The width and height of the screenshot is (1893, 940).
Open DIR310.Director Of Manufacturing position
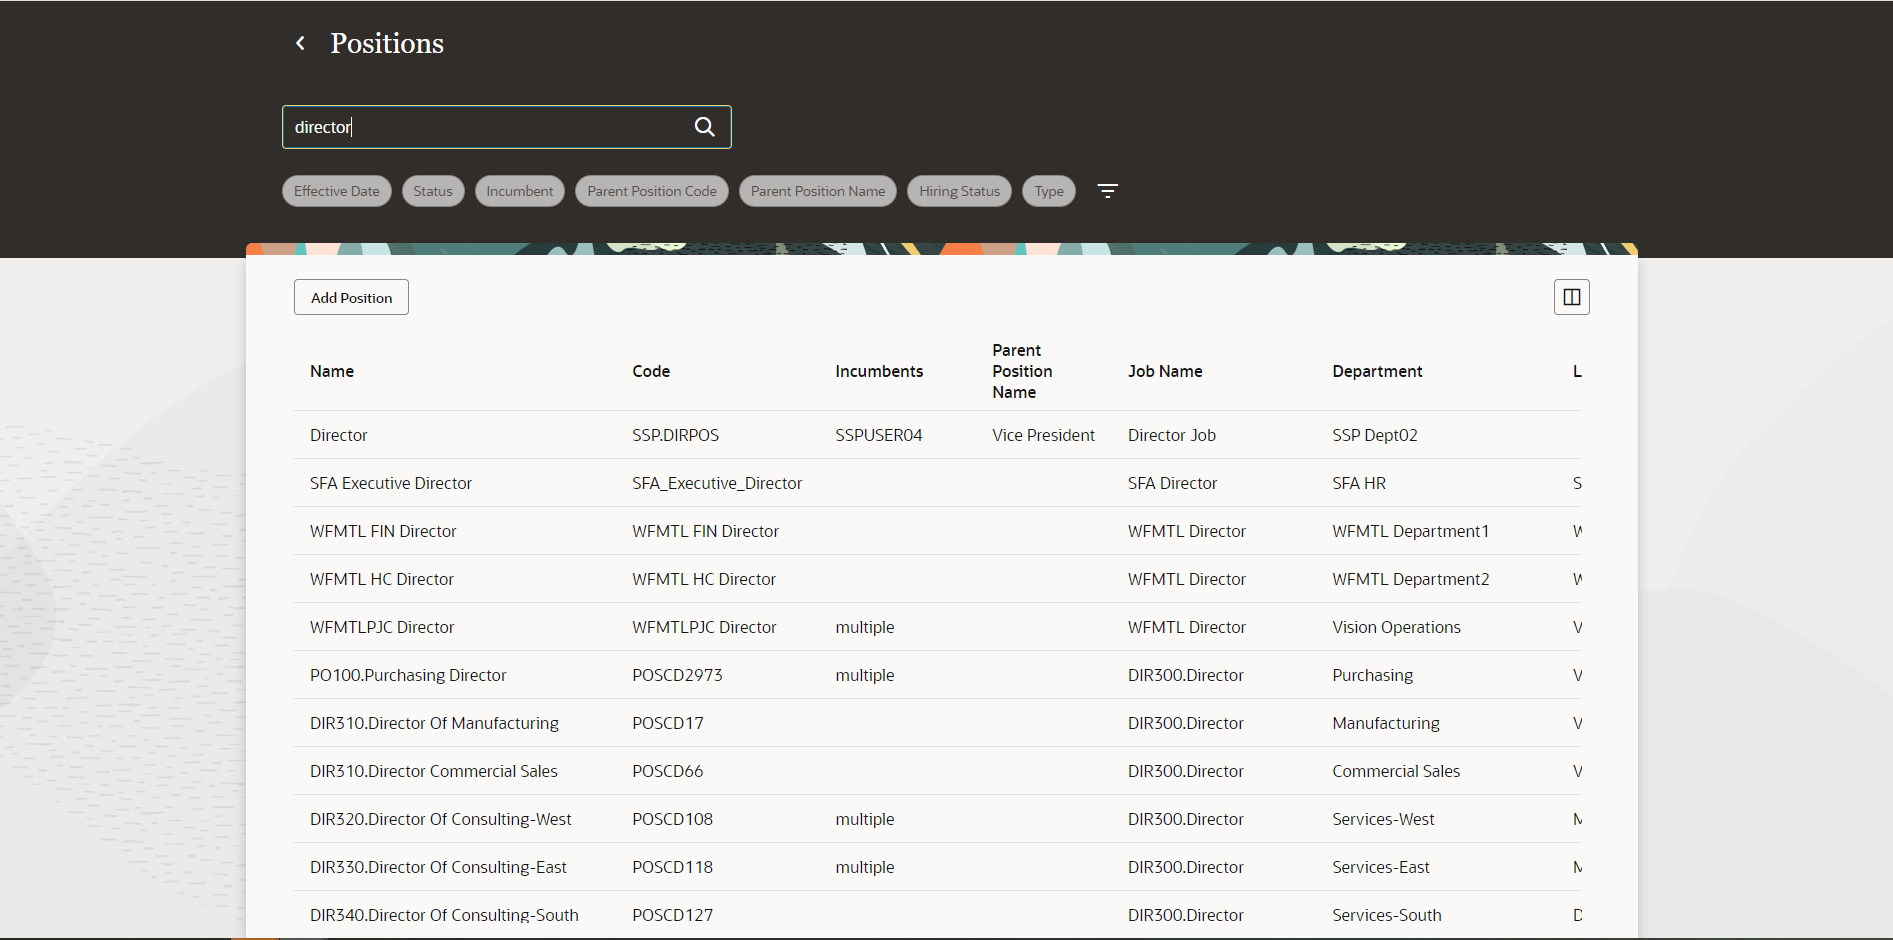pyautogui.click(x=434, y=723)
